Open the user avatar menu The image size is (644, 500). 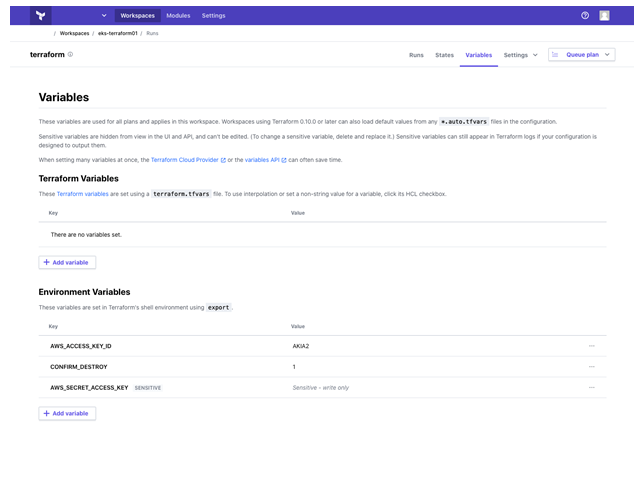coord(604,16)
